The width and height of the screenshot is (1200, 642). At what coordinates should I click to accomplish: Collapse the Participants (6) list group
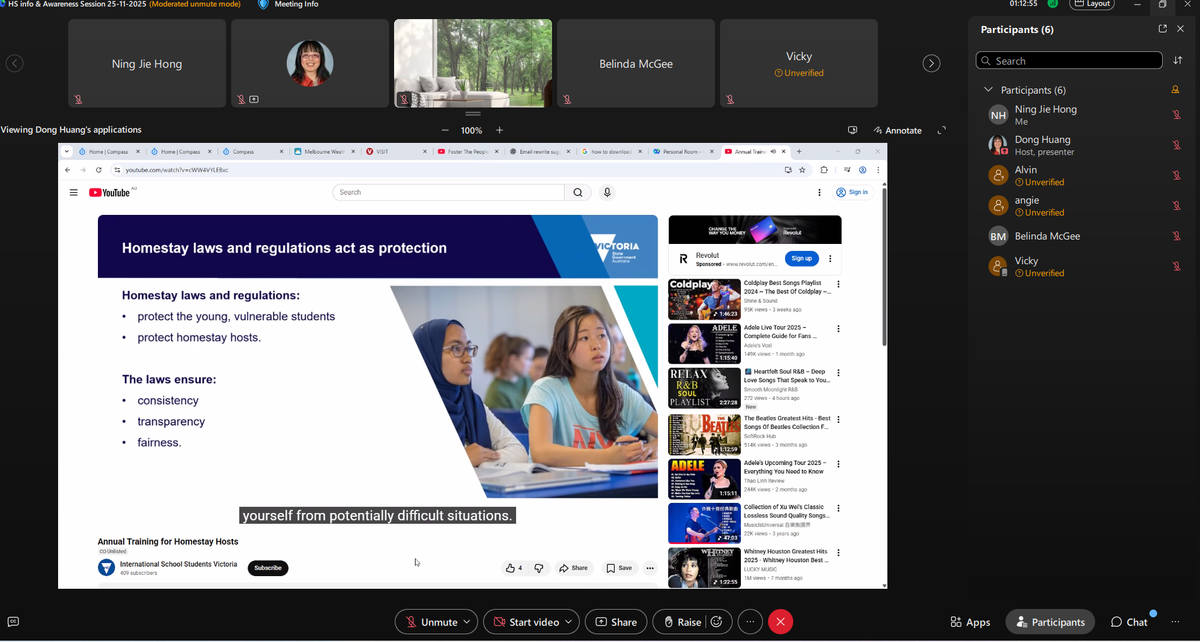coord(989,90)
